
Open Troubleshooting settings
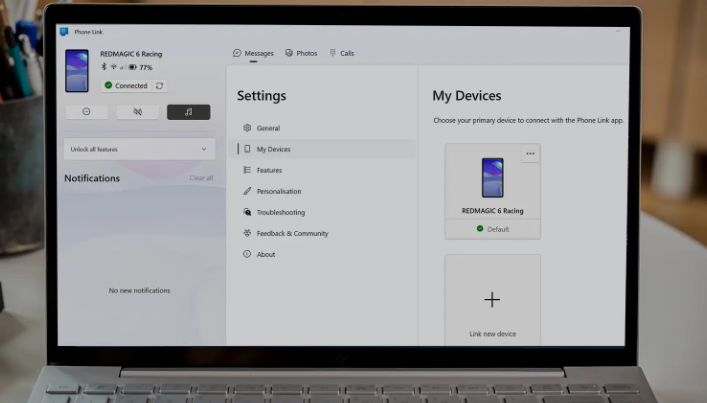[x=322, y=212]
